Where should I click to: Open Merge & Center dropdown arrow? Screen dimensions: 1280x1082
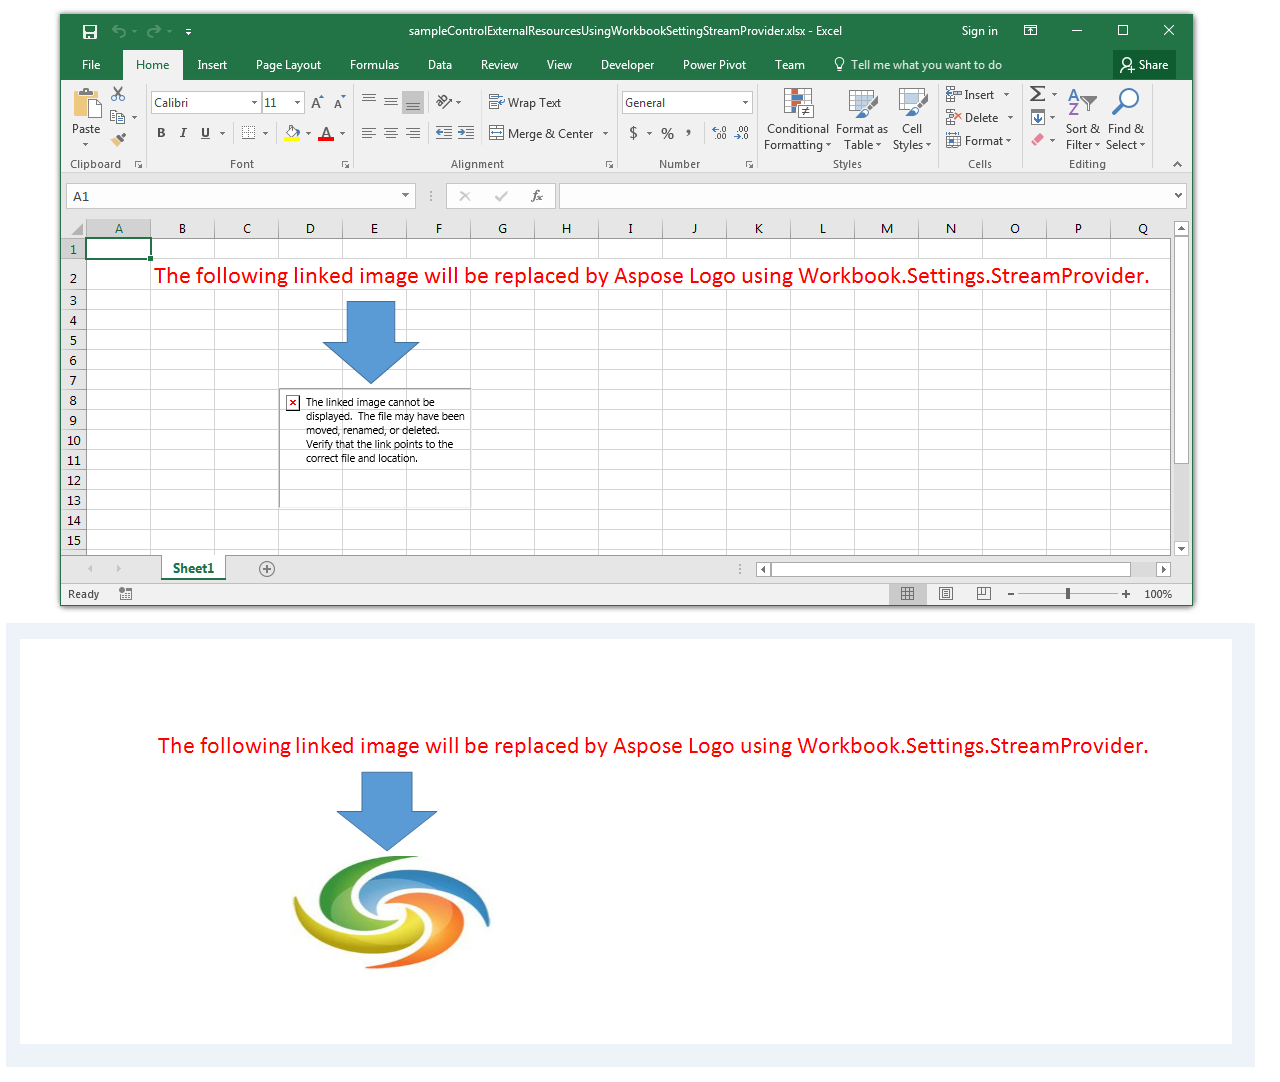[606, 133]
